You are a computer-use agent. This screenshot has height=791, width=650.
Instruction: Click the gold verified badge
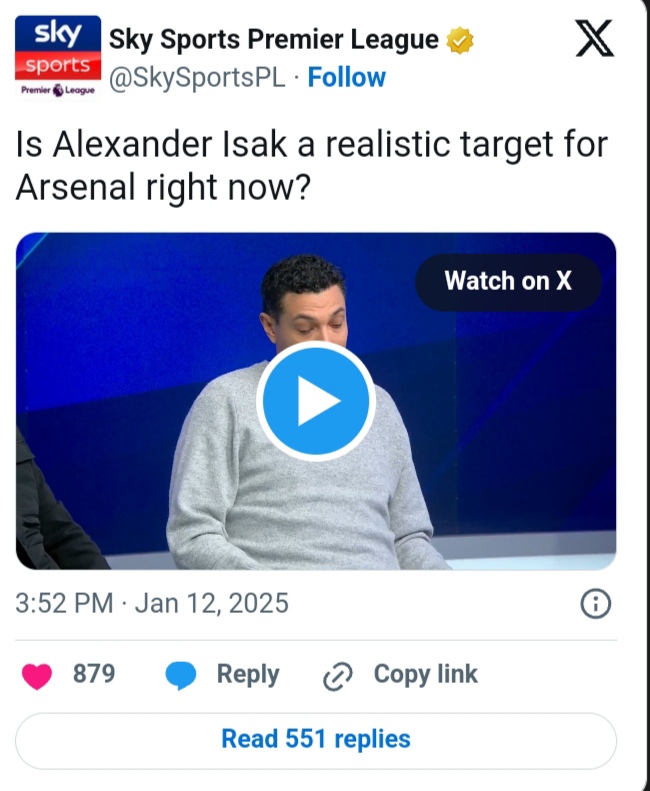(x=460, y=41)
